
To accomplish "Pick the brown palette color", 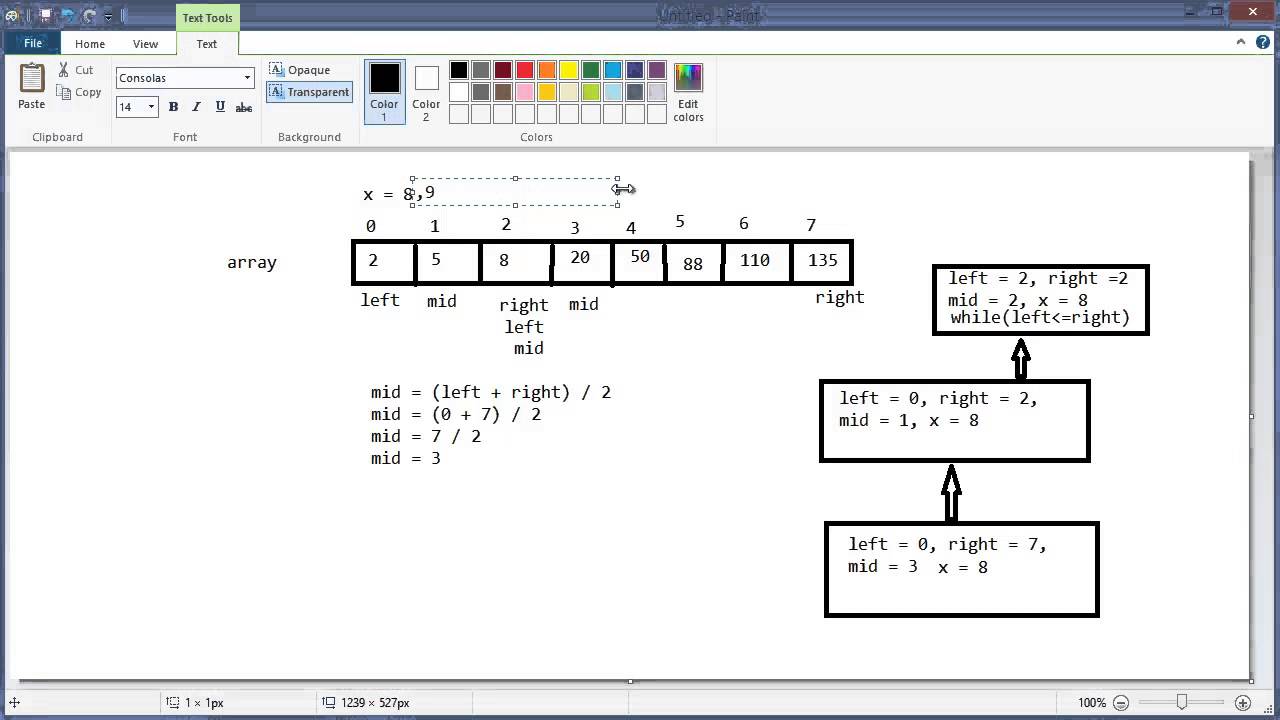I will click(x=503, y=92).
